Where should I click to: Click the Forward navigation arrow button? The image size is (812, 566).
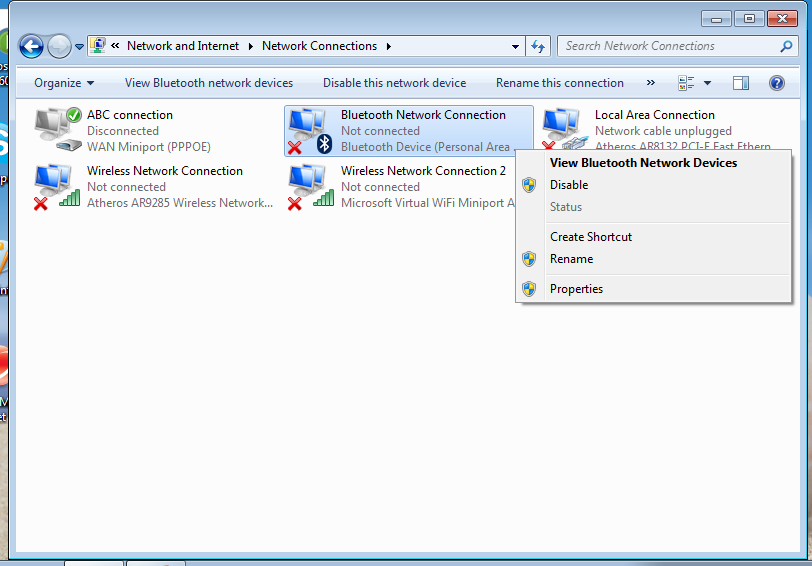click(59, 47)
